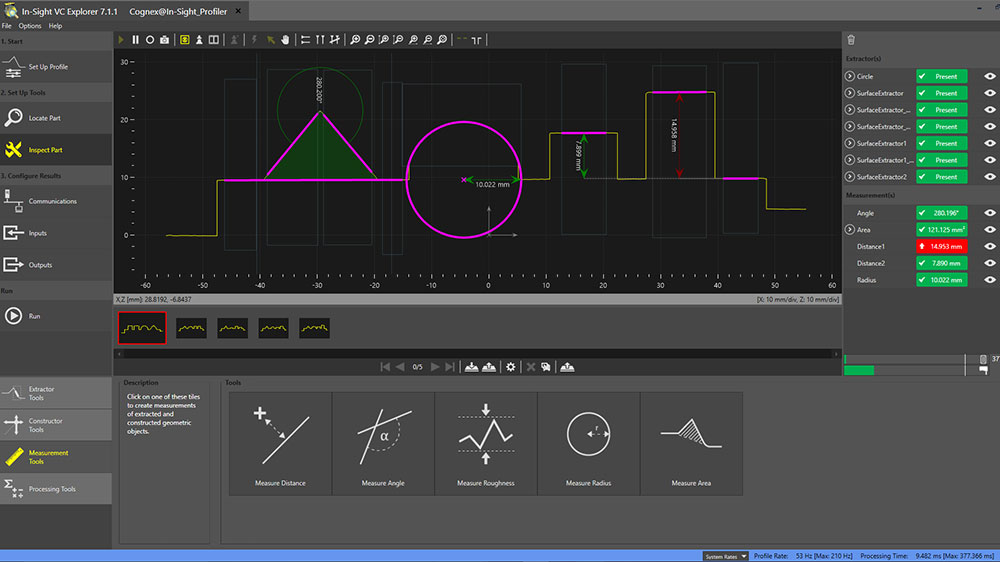Expand the Circle extractor entry
1000x562 pixels.
tap(850, 76)
